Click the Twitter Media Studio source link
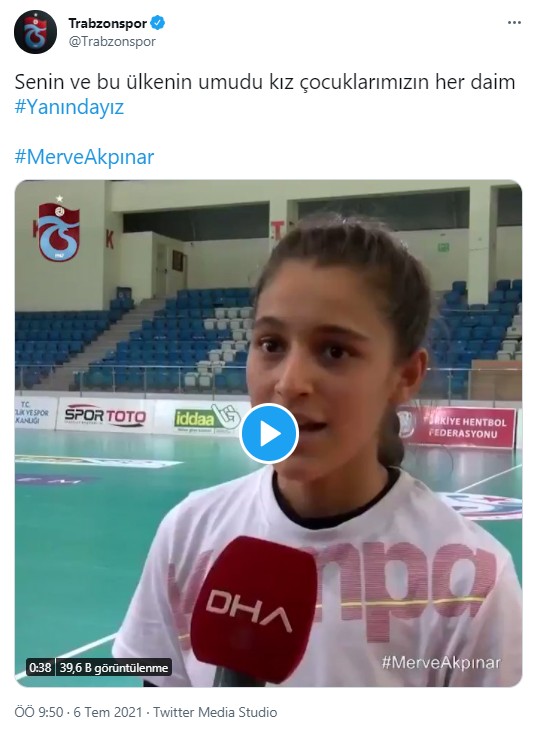Screen dimensions: 538x735 click(215, 712)
